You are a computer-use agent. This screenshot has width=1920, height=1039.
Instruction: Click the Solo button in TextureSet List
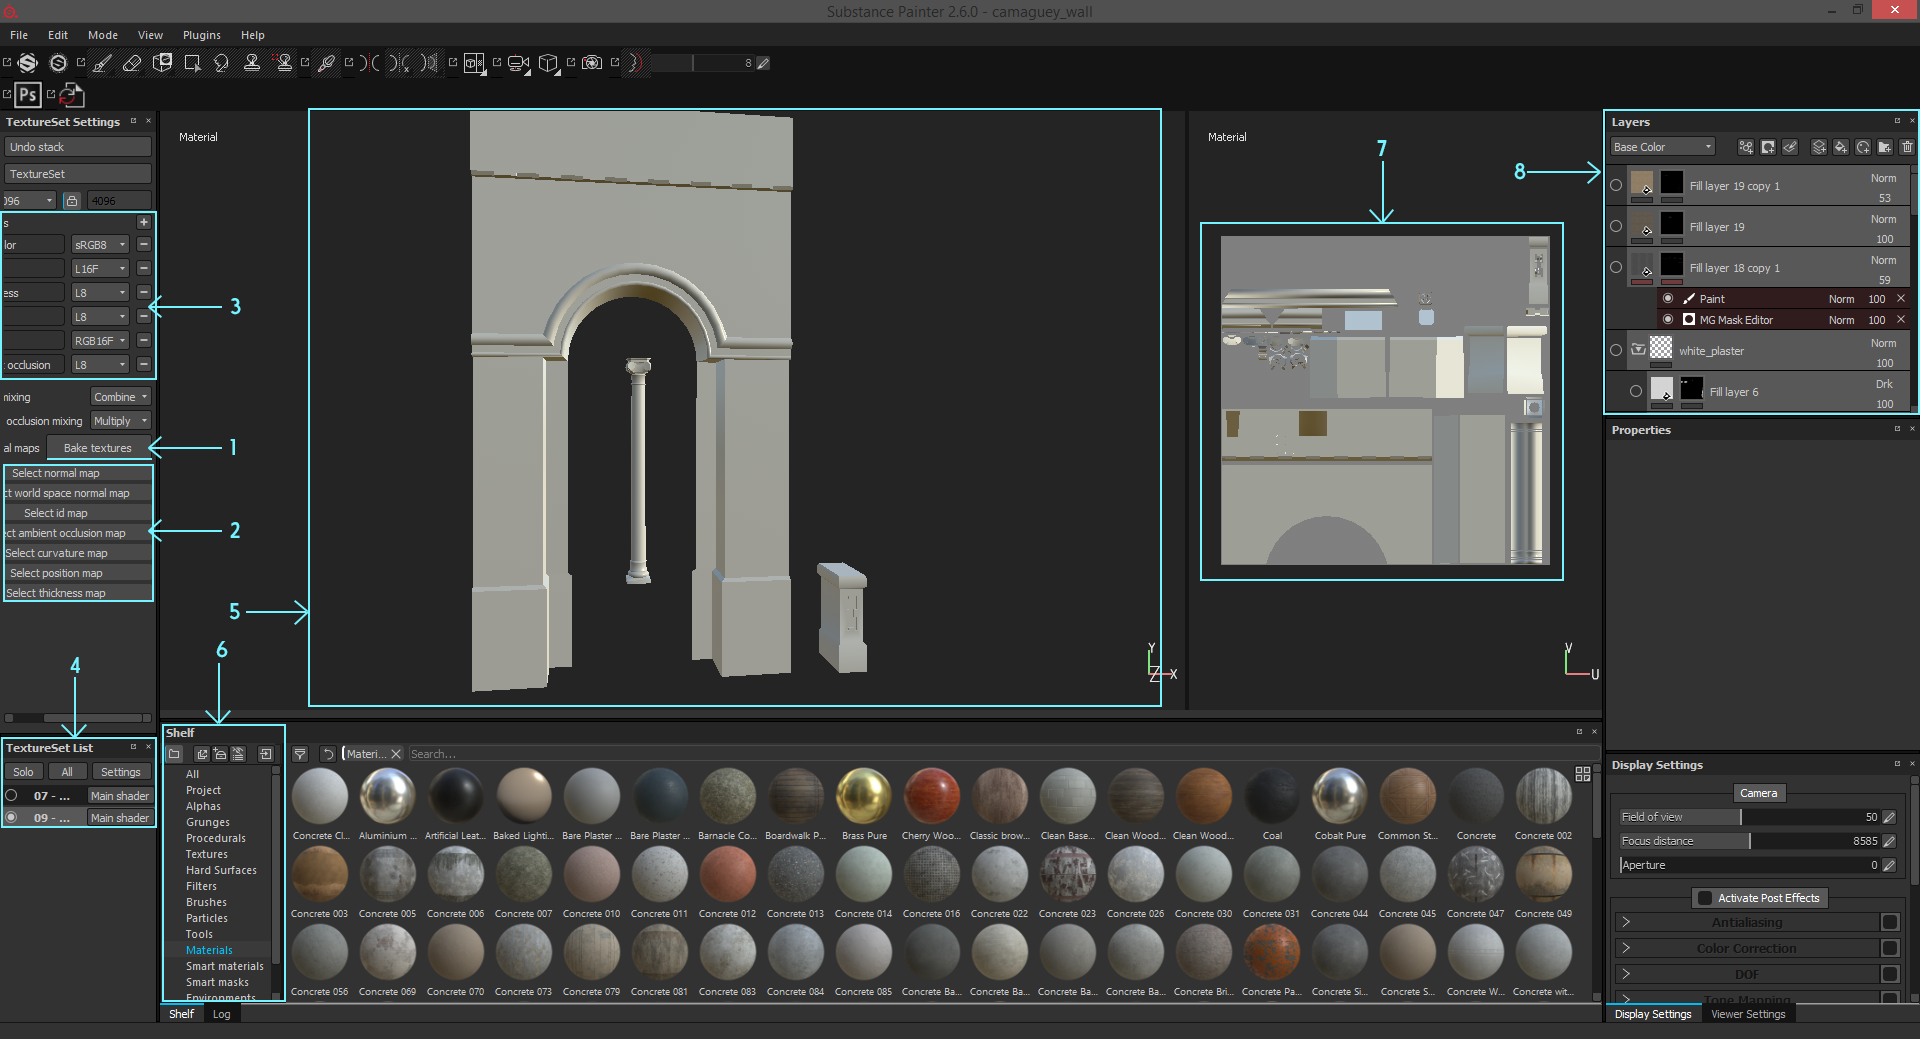click(x=23, y=772)
